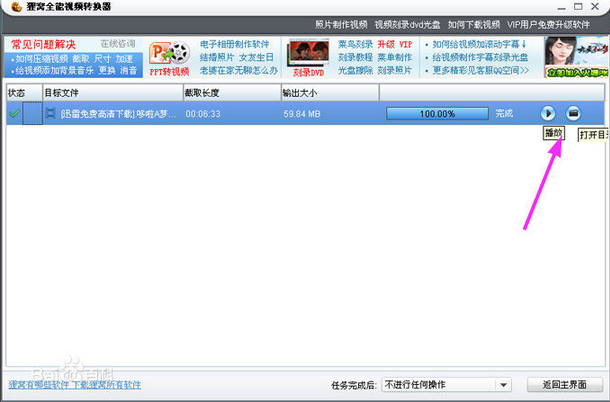This screenshot has width=610, height=402.
Task: Select the 哆啦A梦 file name
Action: pos(118,114)
